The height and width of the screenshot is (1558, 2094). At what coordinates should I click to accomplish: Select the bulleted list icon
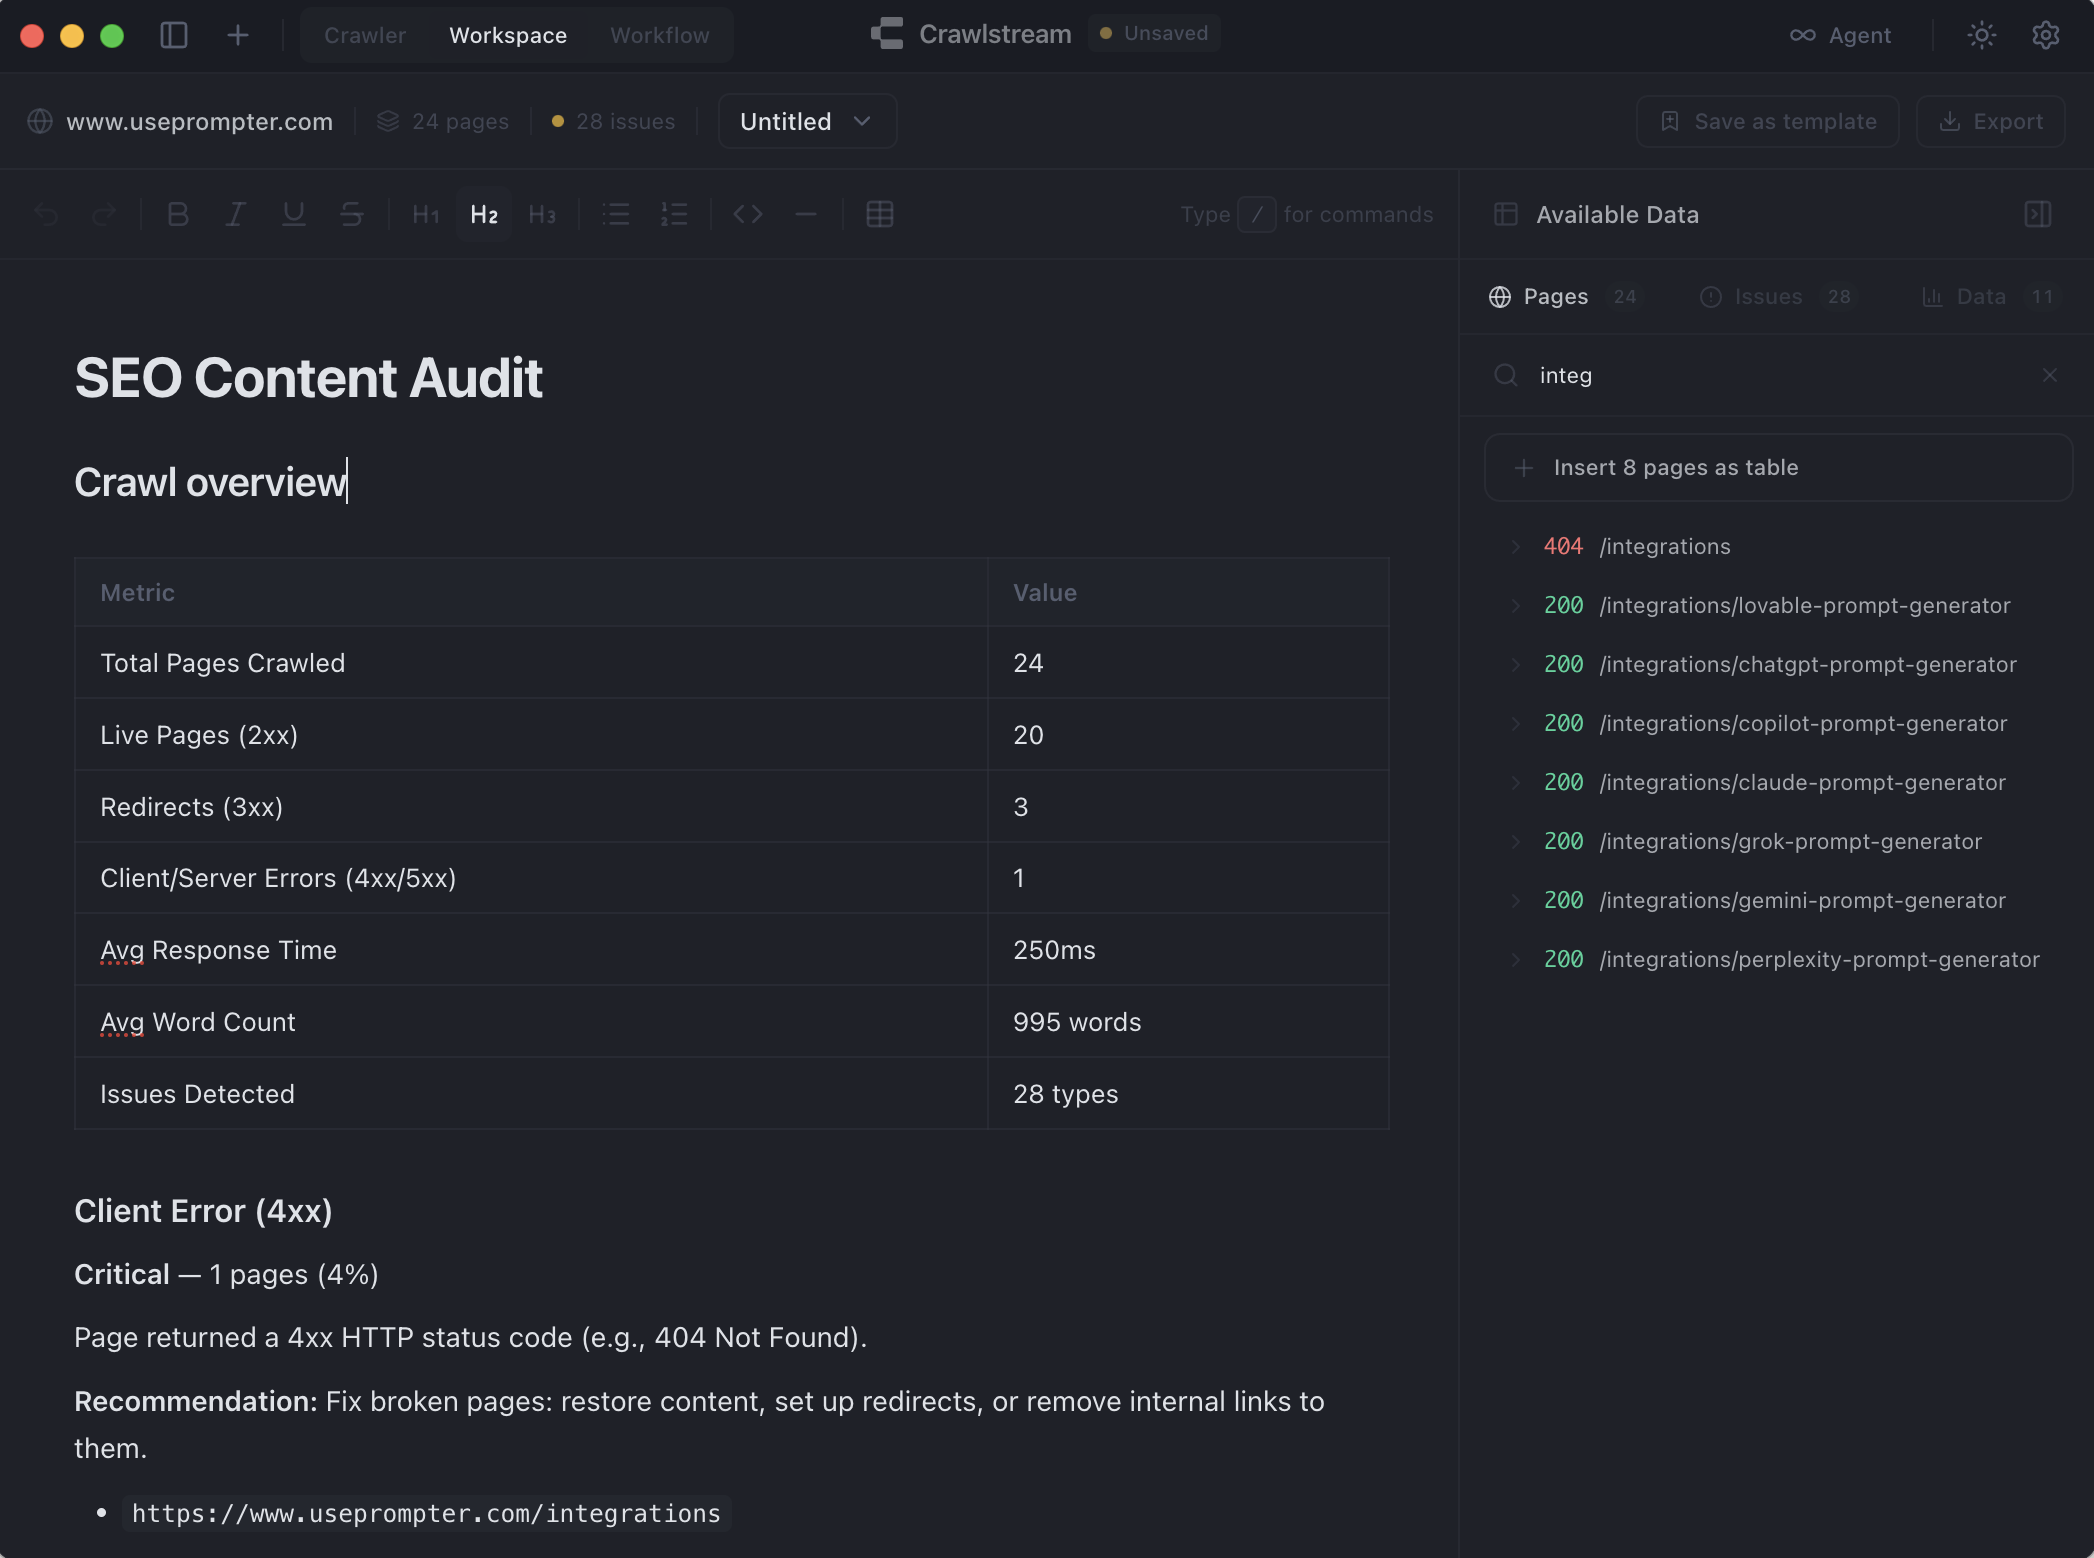coord(616,214)
